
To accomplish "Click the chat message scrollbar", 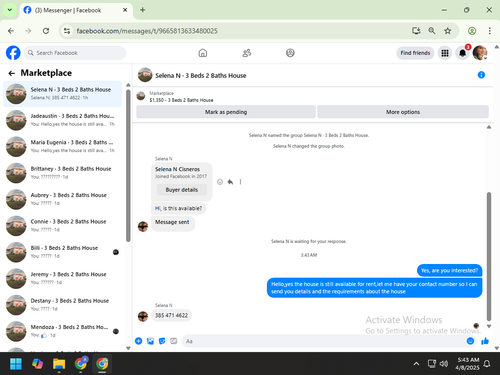I will [x=489, y=256].
